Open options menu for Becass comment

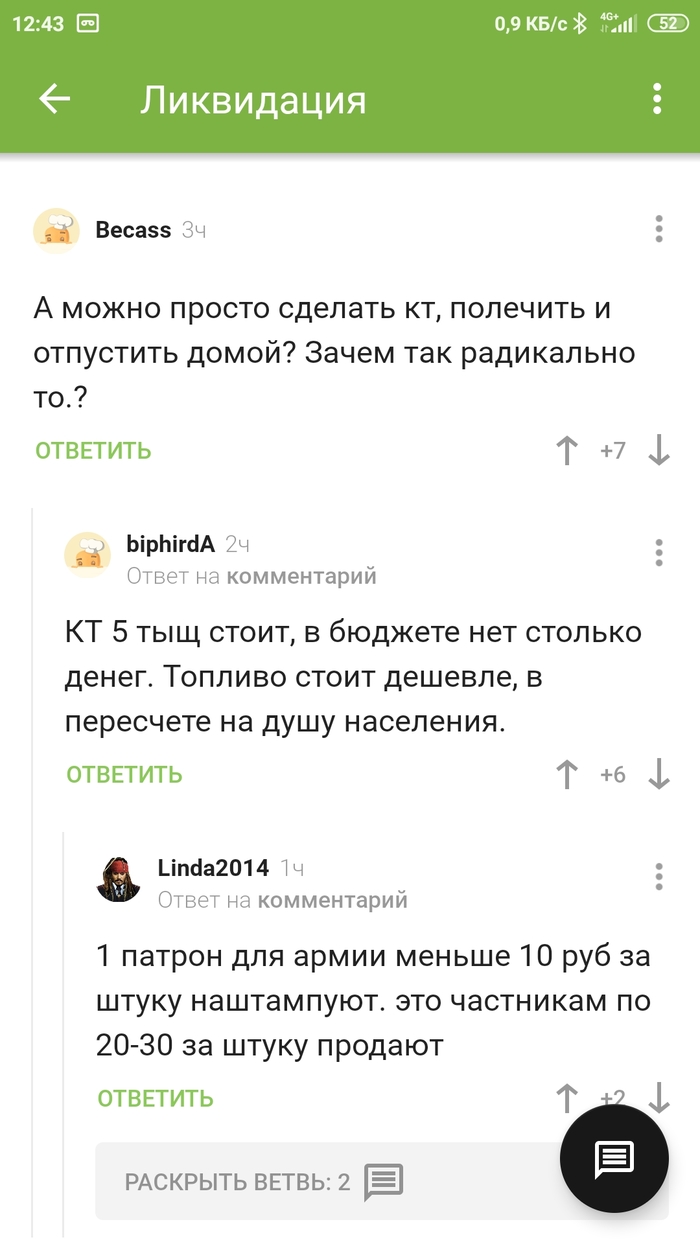pos(659,229)
